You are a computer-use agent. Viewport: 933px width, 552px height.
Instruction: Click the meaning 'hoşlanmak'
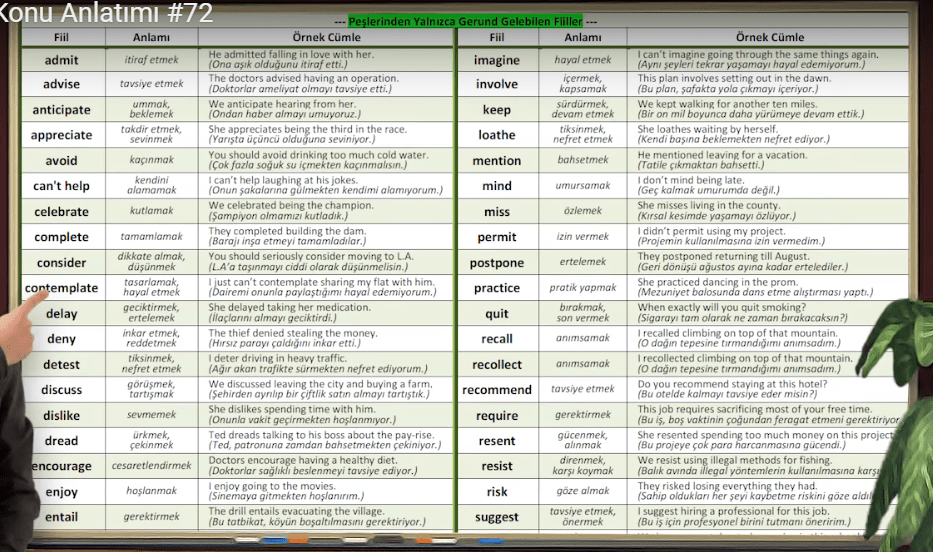click(x=151, y=491)
